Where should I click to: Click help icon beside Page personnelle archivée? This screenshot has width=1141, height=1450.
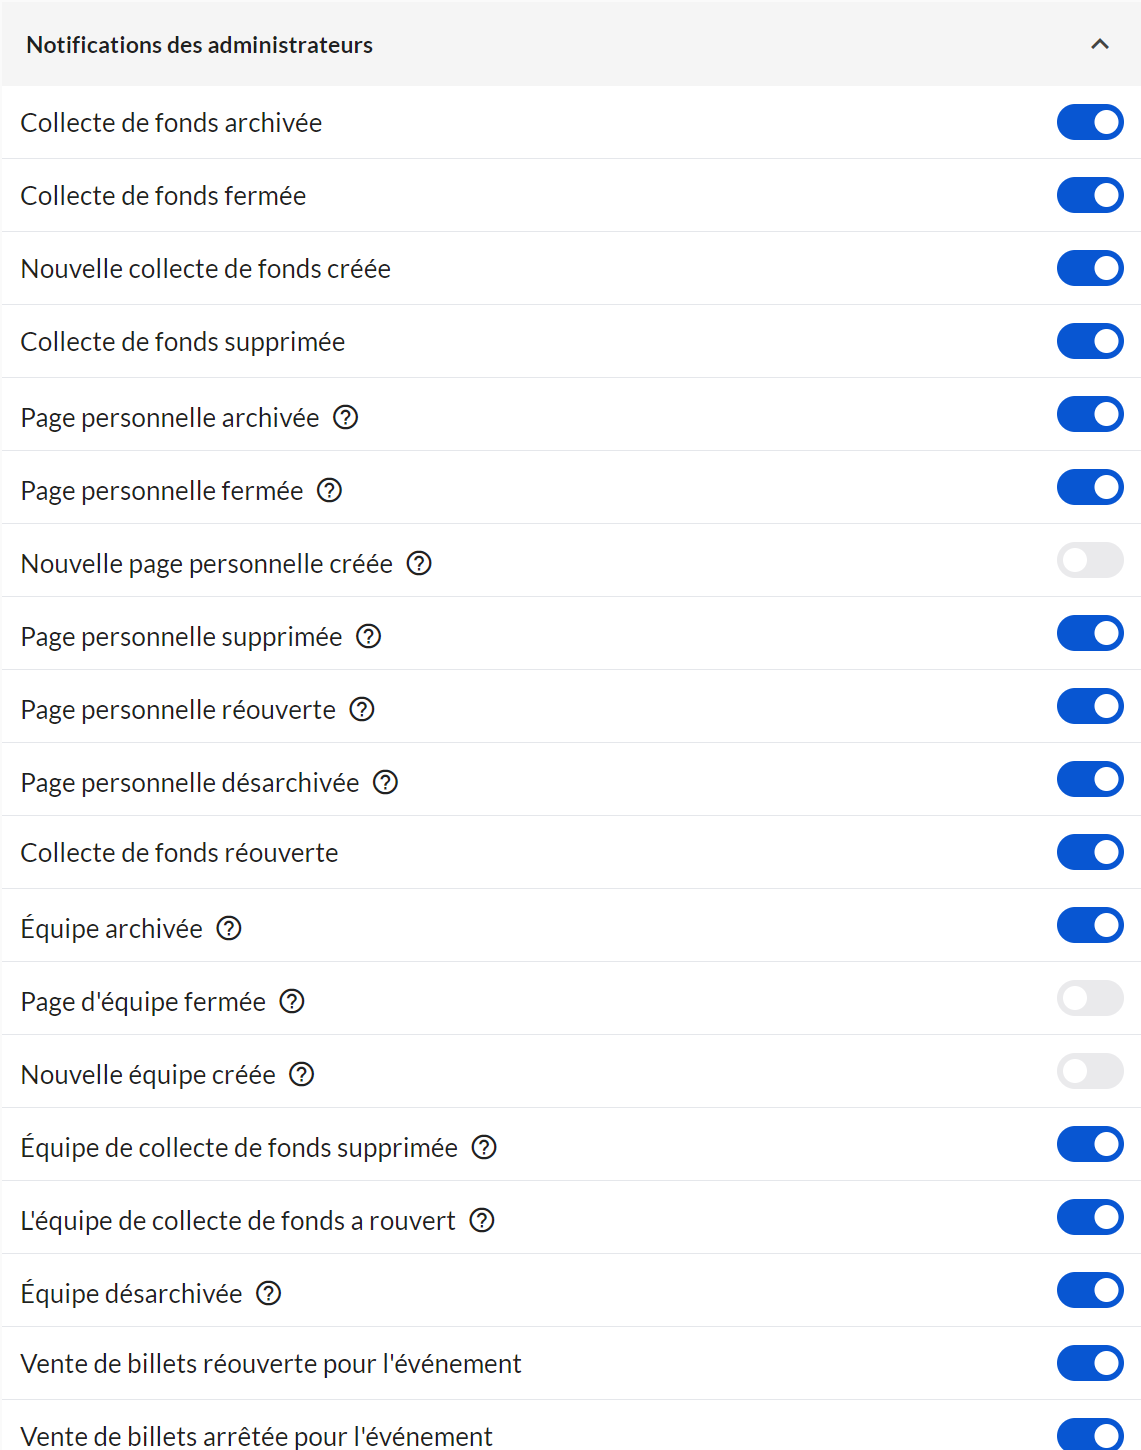pos(346,417)
